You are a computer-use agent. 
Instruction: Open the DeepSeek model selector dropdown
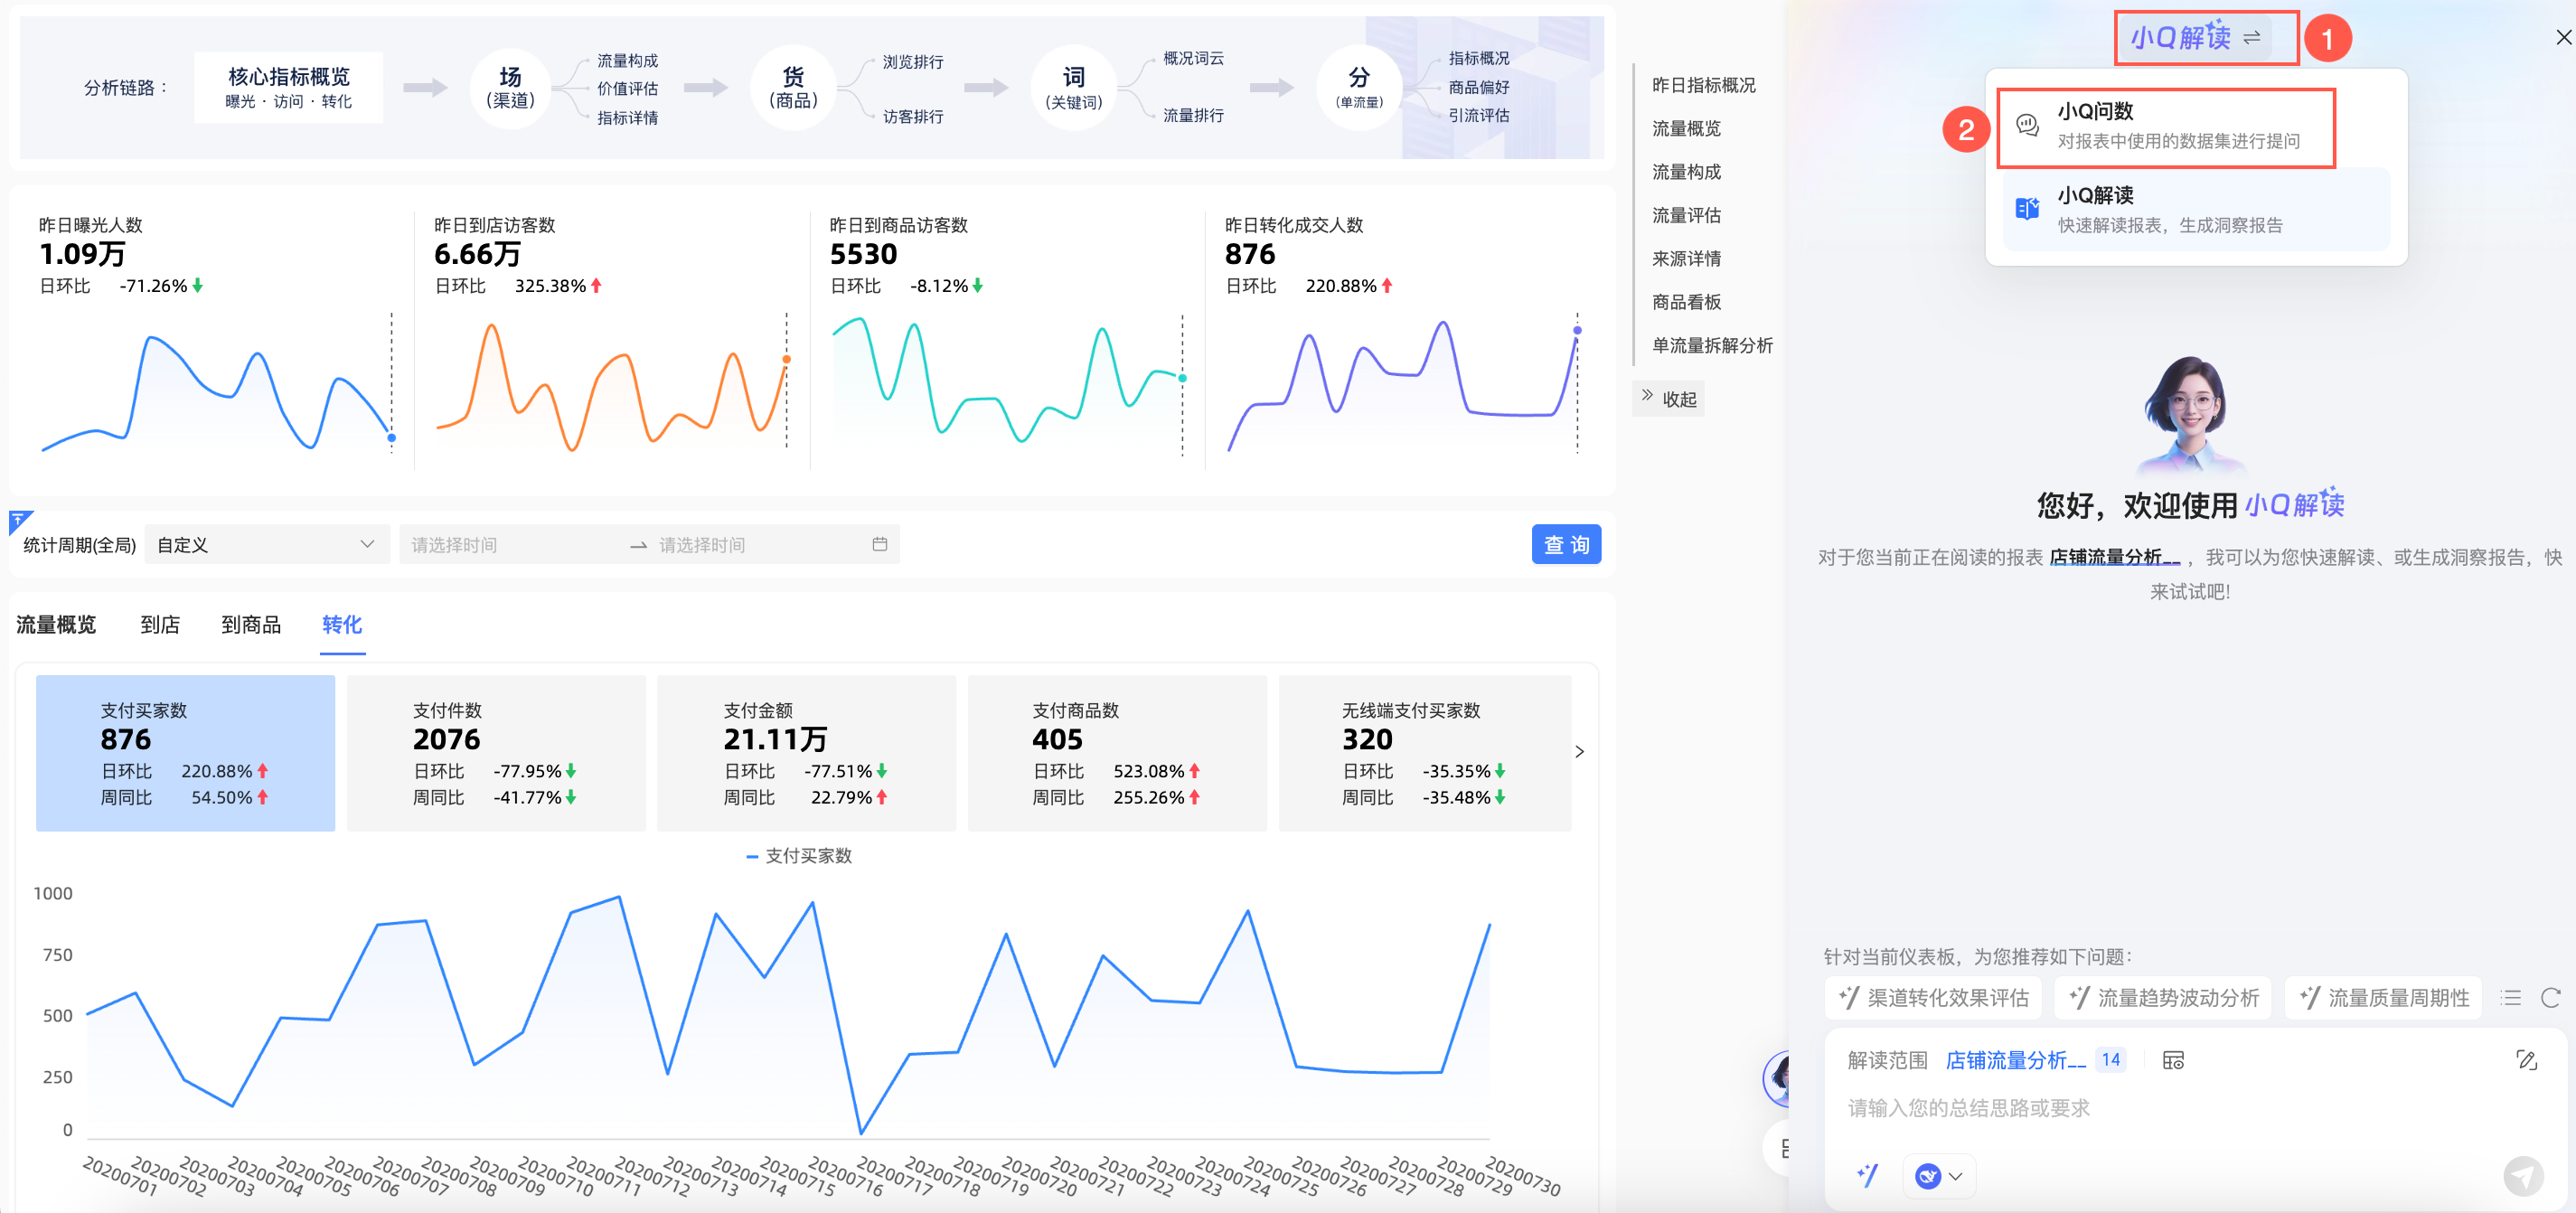point(1938,1176)
